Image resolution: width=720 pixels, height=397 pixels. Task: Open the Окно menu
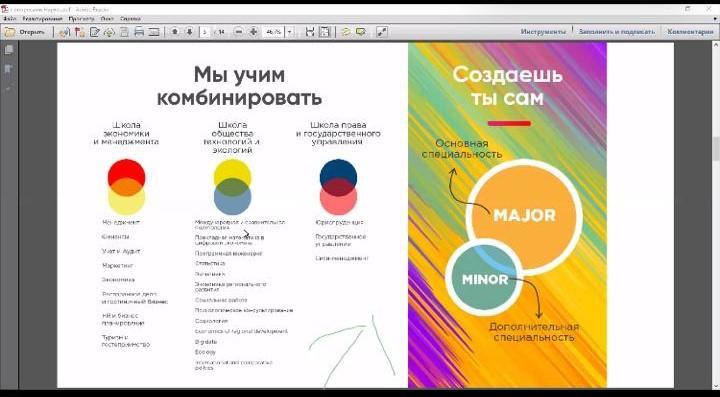click(x=107, y=19)
